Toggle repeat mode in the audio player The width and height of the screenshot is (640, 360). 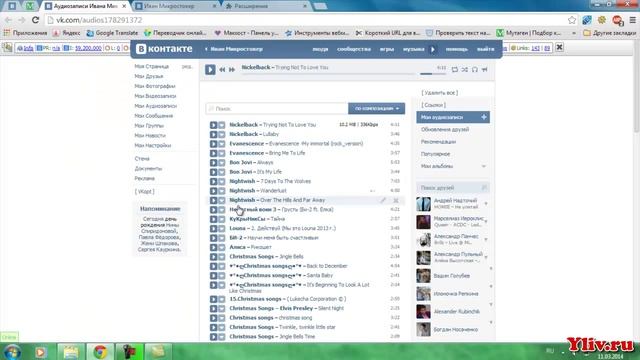(x=455, y=70)
